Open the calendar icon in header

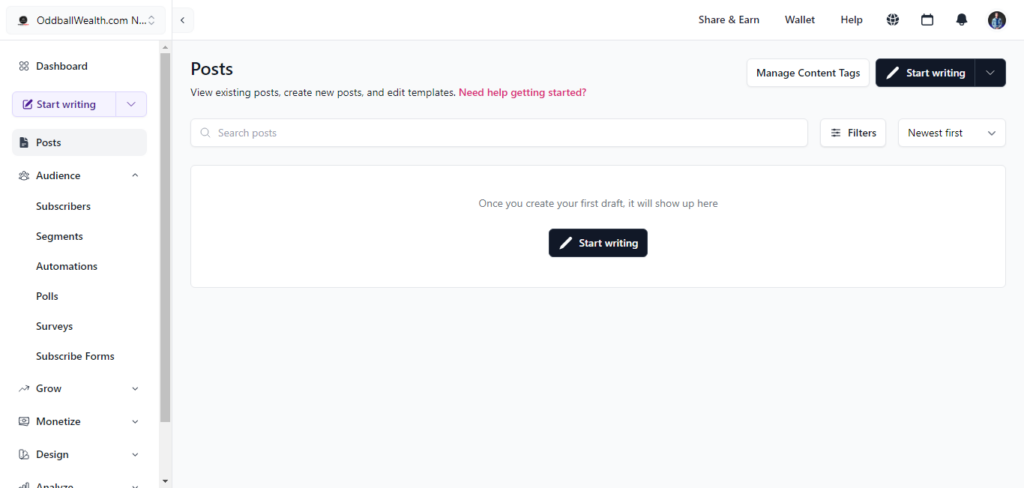pyautogui.click(x=927, y=20)
